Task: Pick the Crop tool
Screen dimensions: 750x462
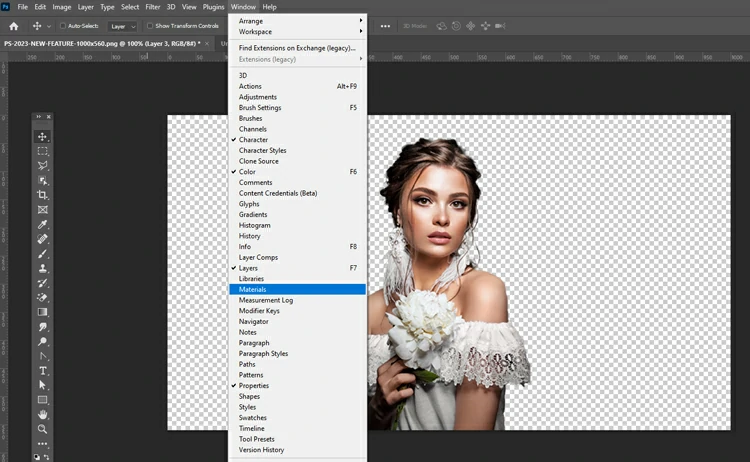Action: point(43,195)
